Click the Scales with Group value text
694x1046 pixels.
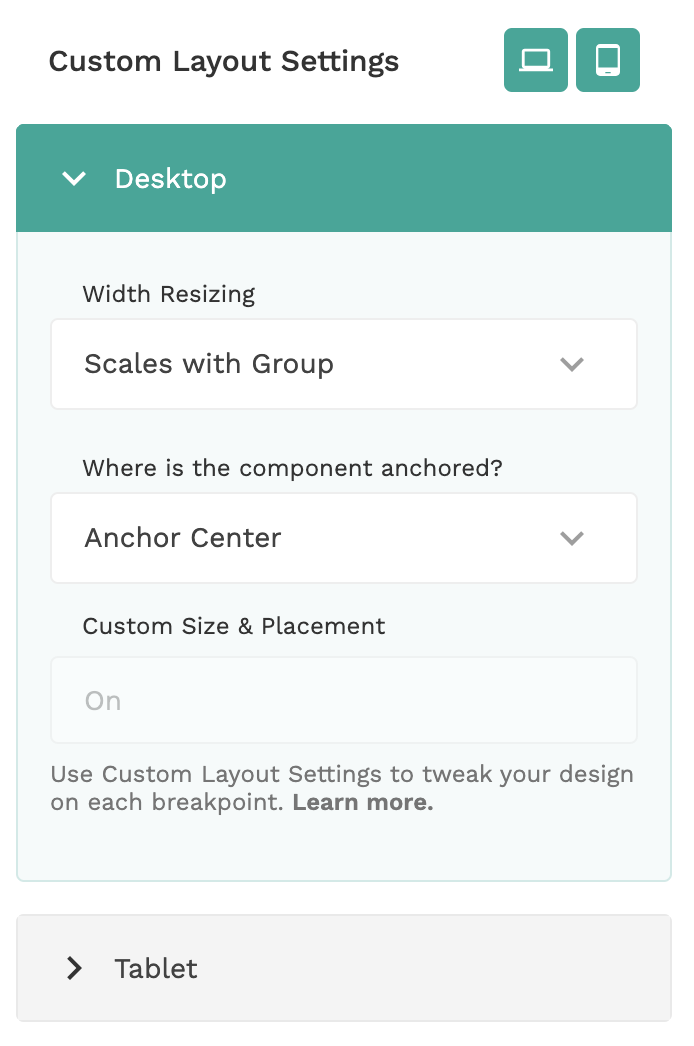[x=209, y=364]
